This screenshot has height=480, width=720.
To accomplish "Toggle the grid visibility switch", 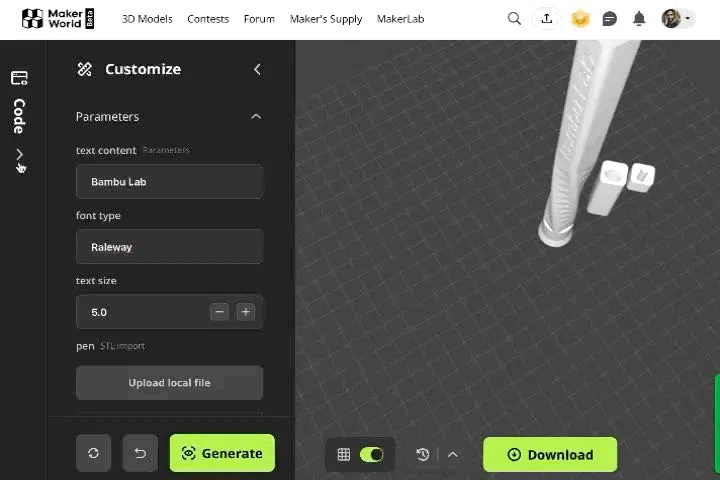I will pyautogui.click(x=372, y=455).
